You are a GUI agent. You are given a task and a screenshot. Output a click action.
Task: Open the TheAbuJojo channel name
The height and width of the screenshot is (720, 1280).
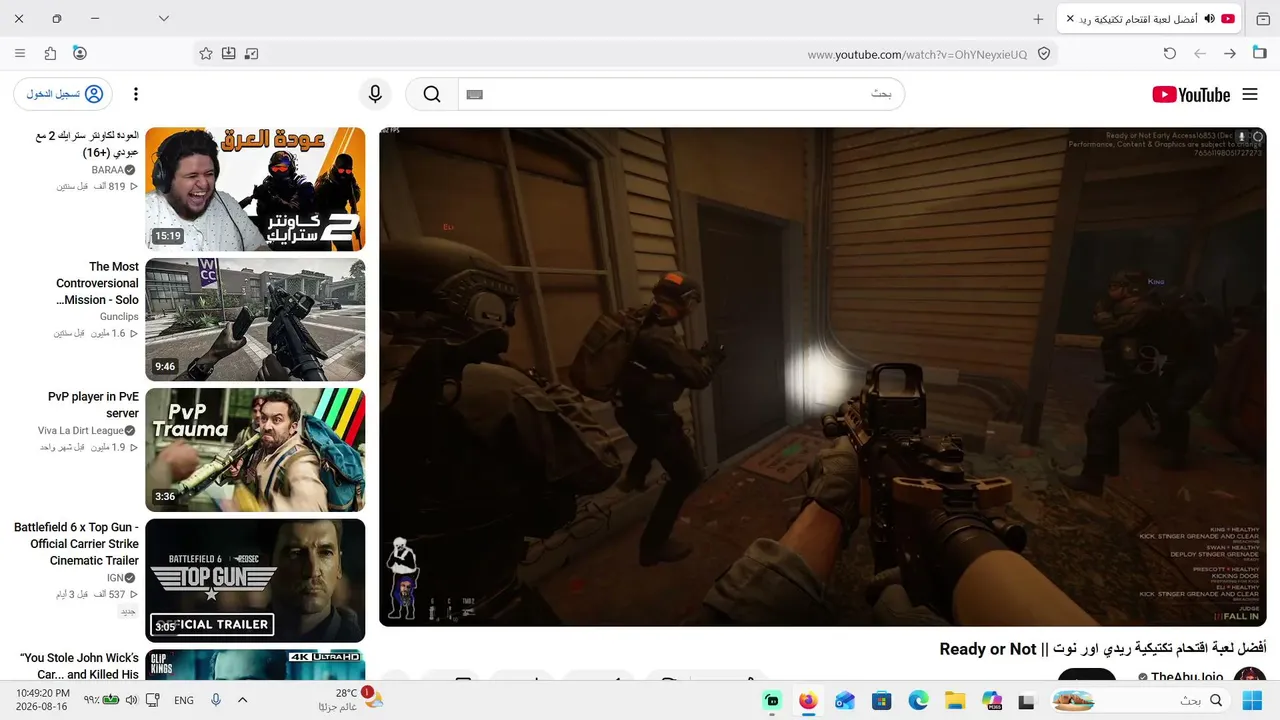pyautogui.click(x=1187, y=677)
